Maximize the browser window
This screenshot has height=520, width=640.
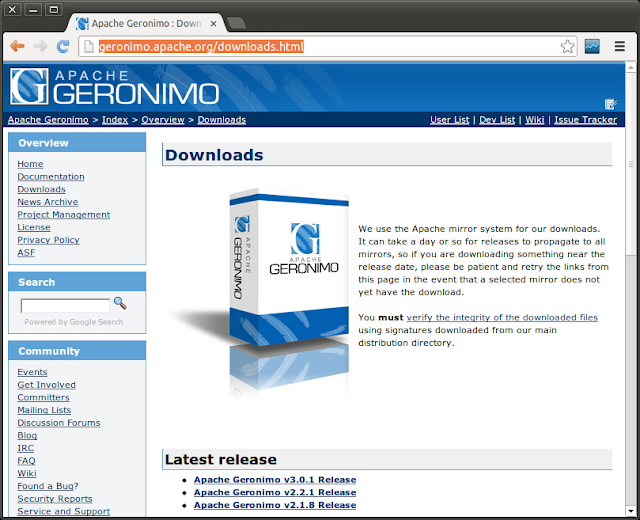tap(53, 9)
